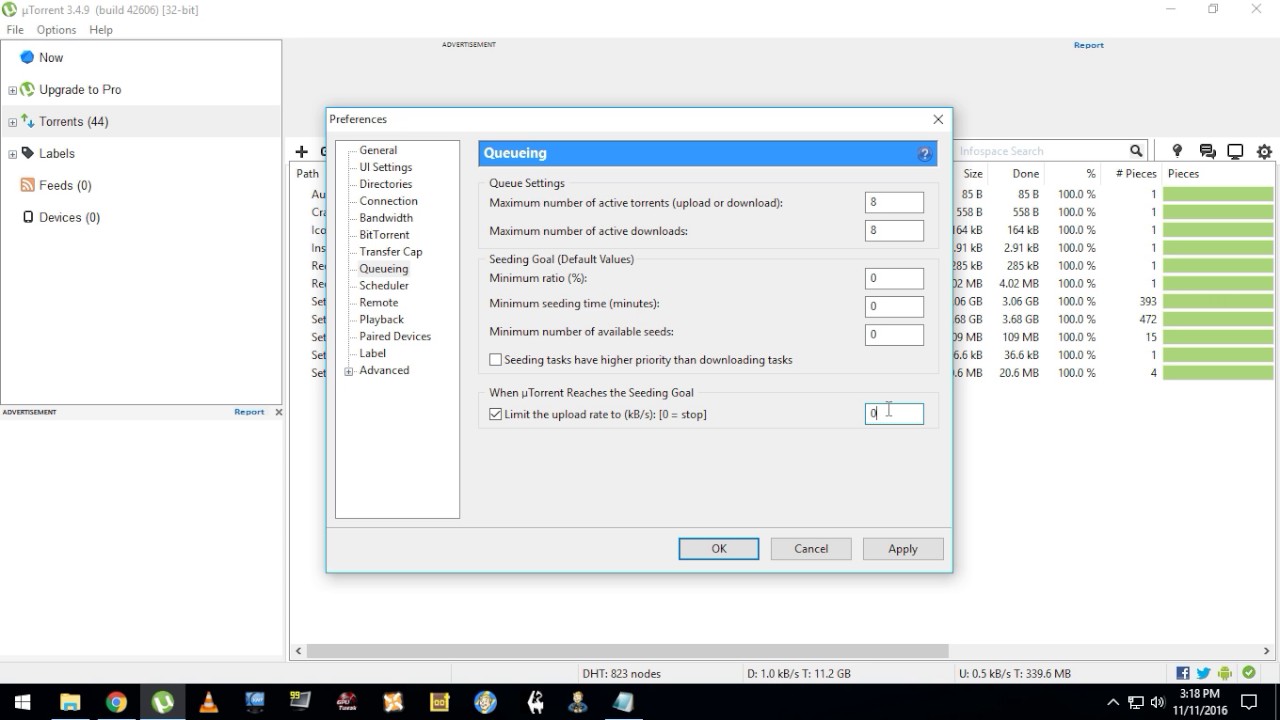Click the Infospace Search box
Image resolution: width=1280 pixels, height=720 pixels.
coord(1040,151)
